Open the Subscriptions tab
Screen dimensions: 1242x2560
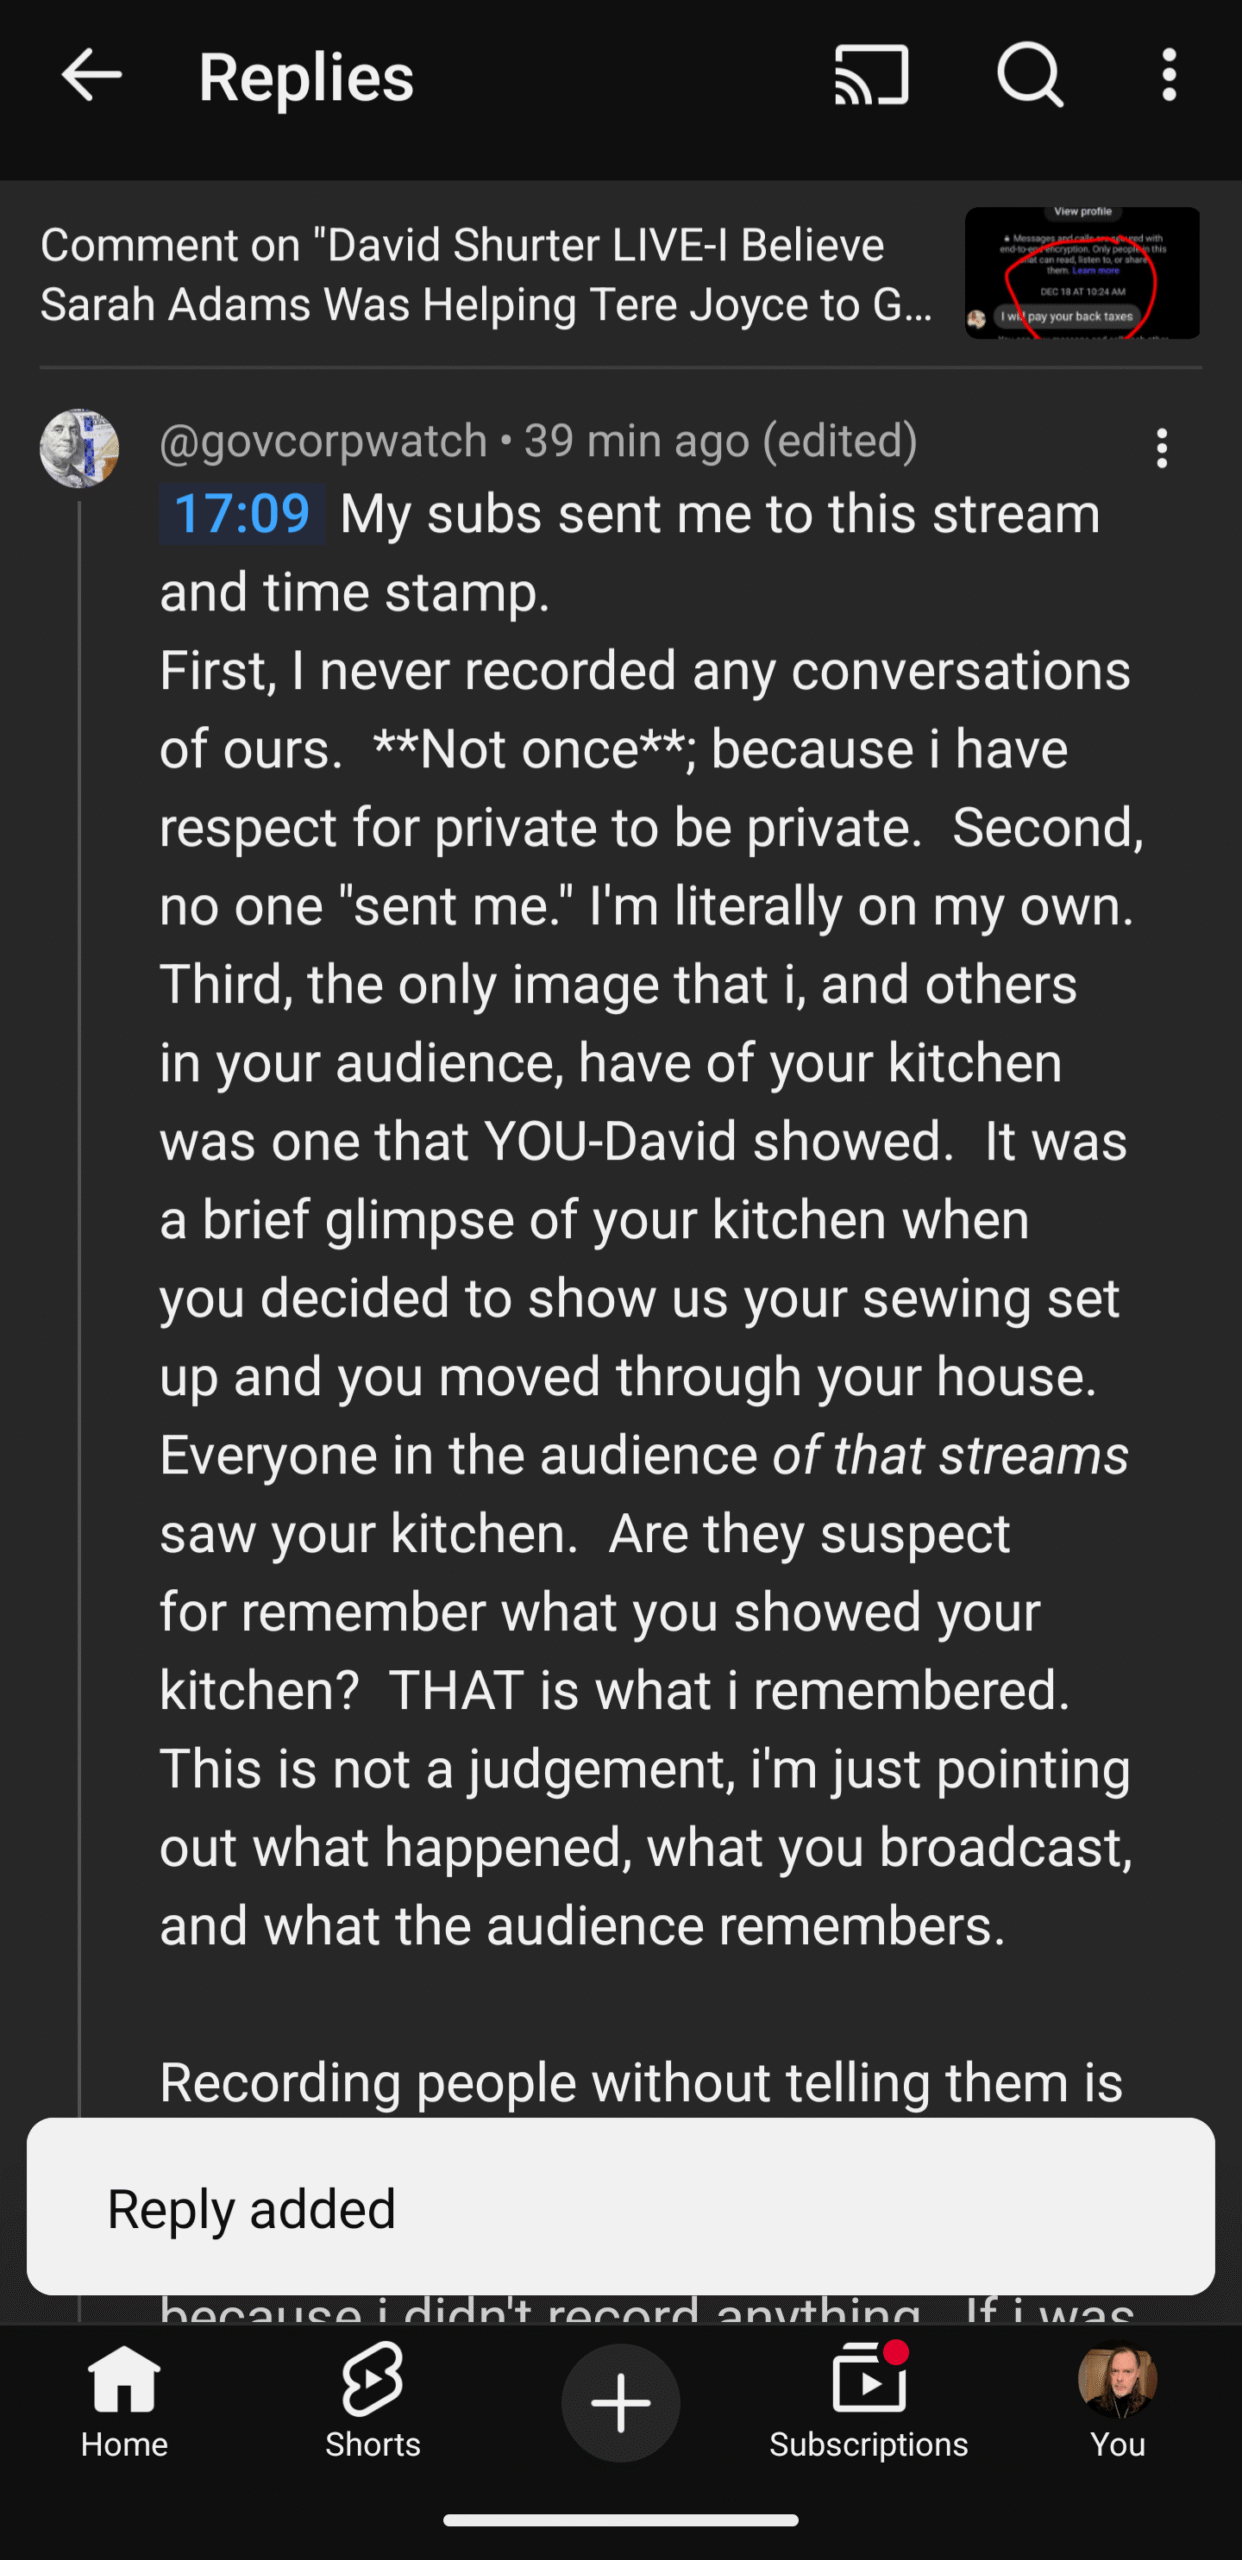[x=868, y=2402]
